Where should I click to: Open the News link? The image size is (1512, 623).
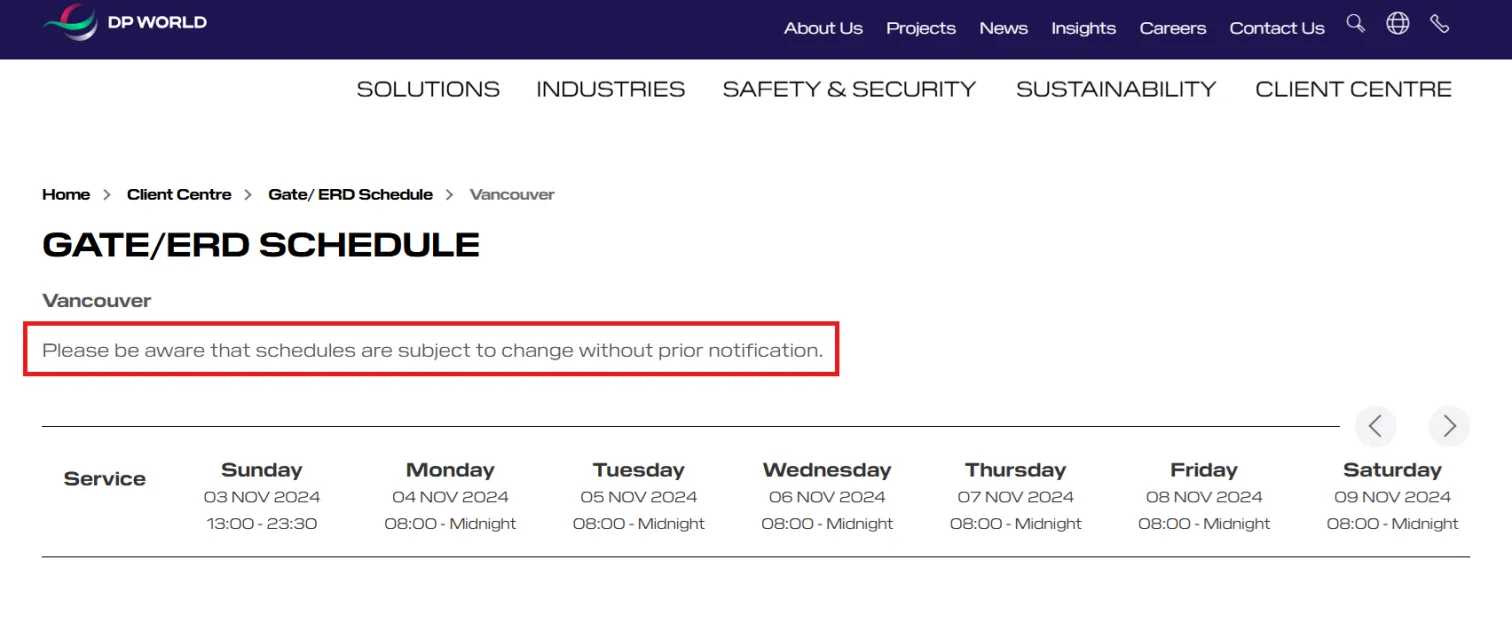pyautogui.click(x=1003, y=28)
